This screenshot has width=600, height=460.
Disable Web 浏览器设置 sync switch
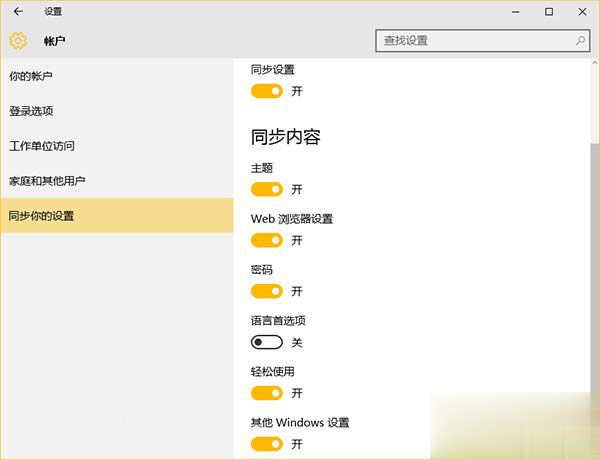coord(267,240)
